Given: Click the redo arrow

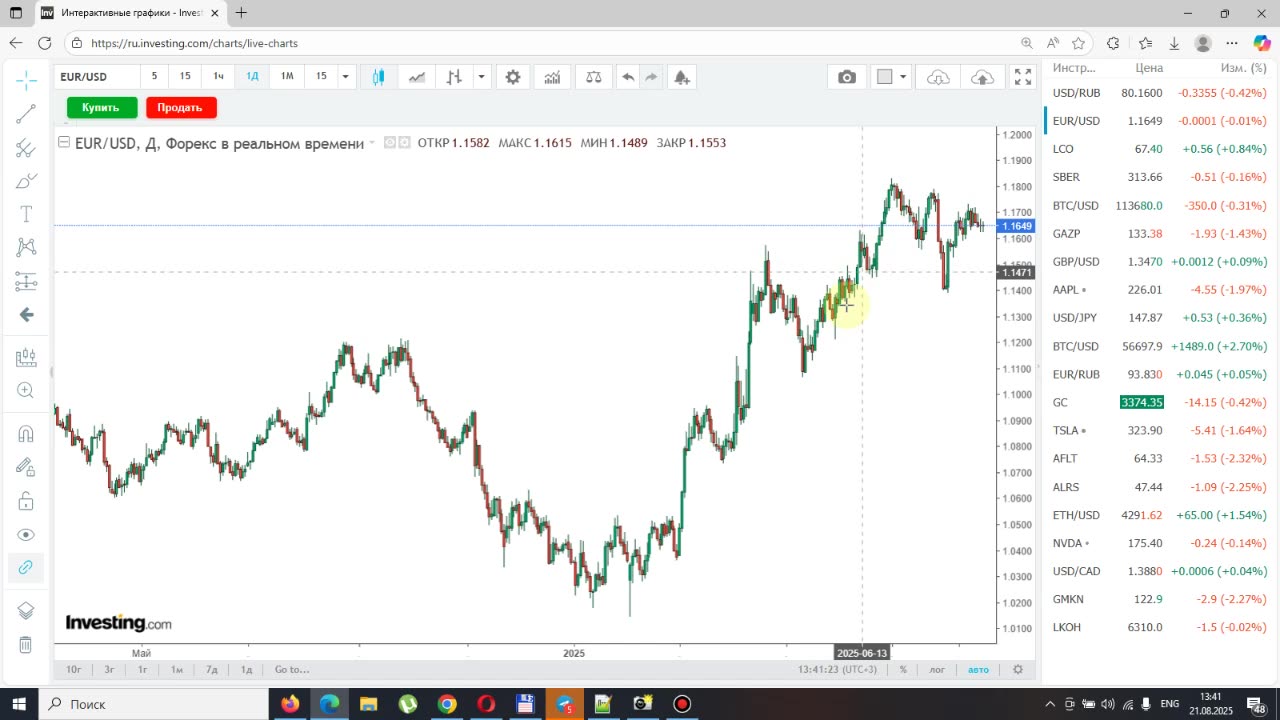Looking at the screenshot, I should pos(651,77).
